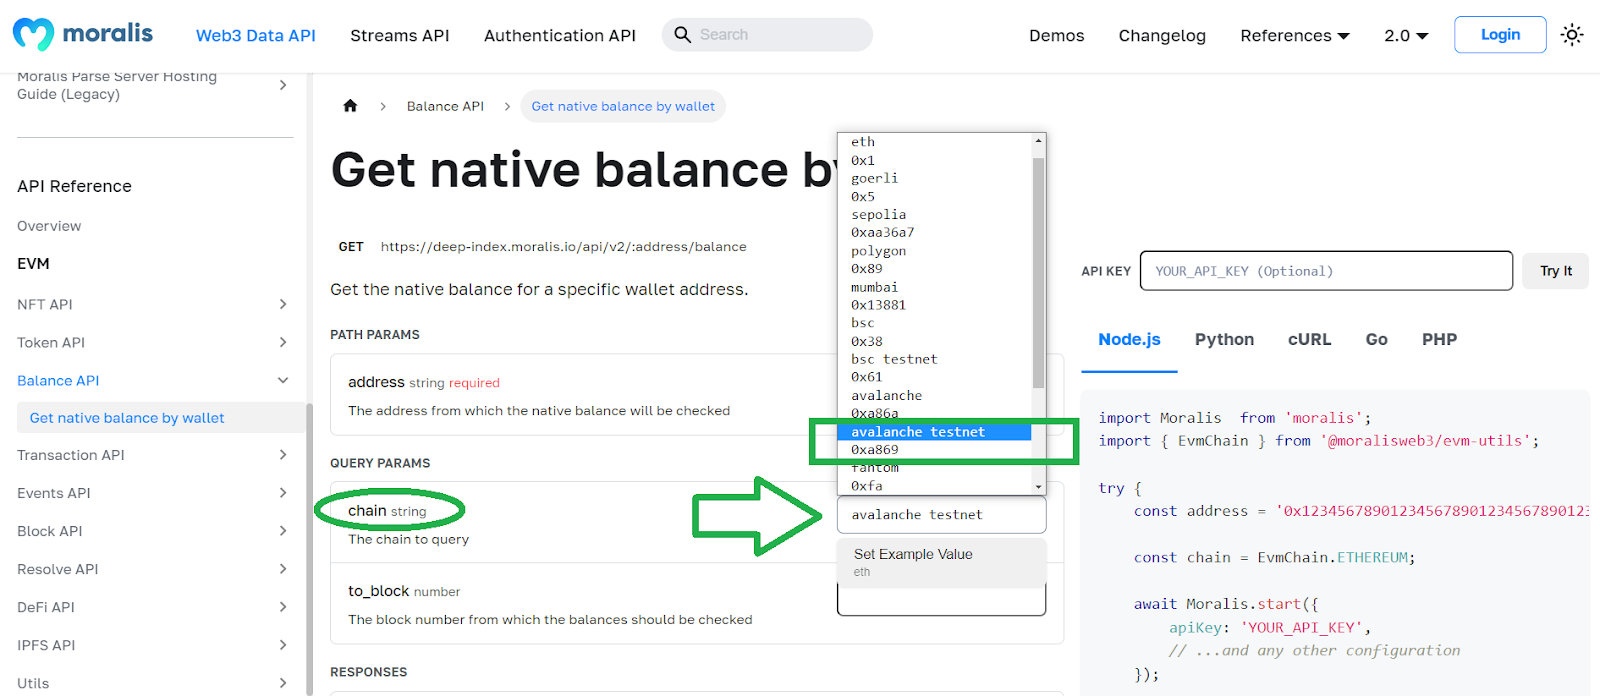1600x696 pixels.
Task: Select avalanche testnet in chain list
Action: 934,432
